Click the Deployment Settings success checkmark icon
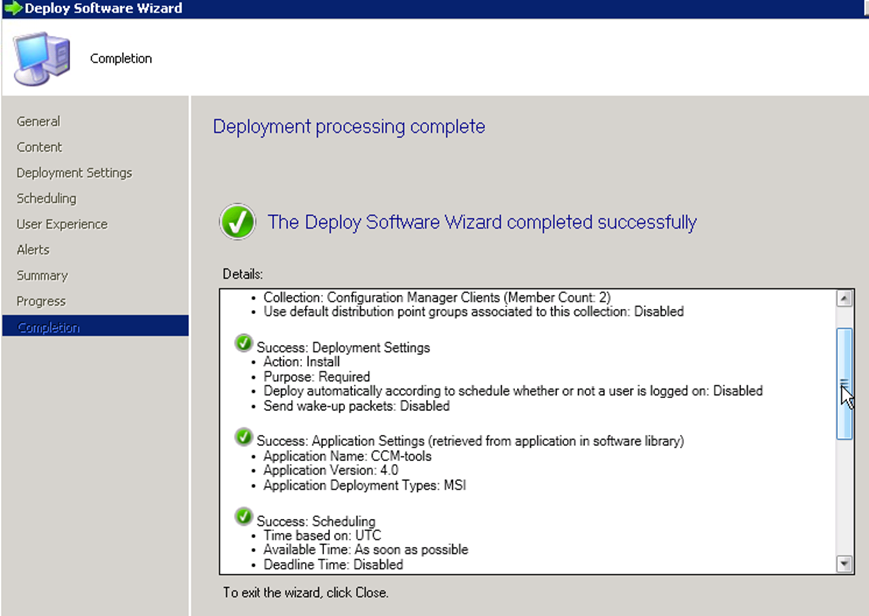The height and width of the screenshot is (616, 869). click(x=243, y=343)
